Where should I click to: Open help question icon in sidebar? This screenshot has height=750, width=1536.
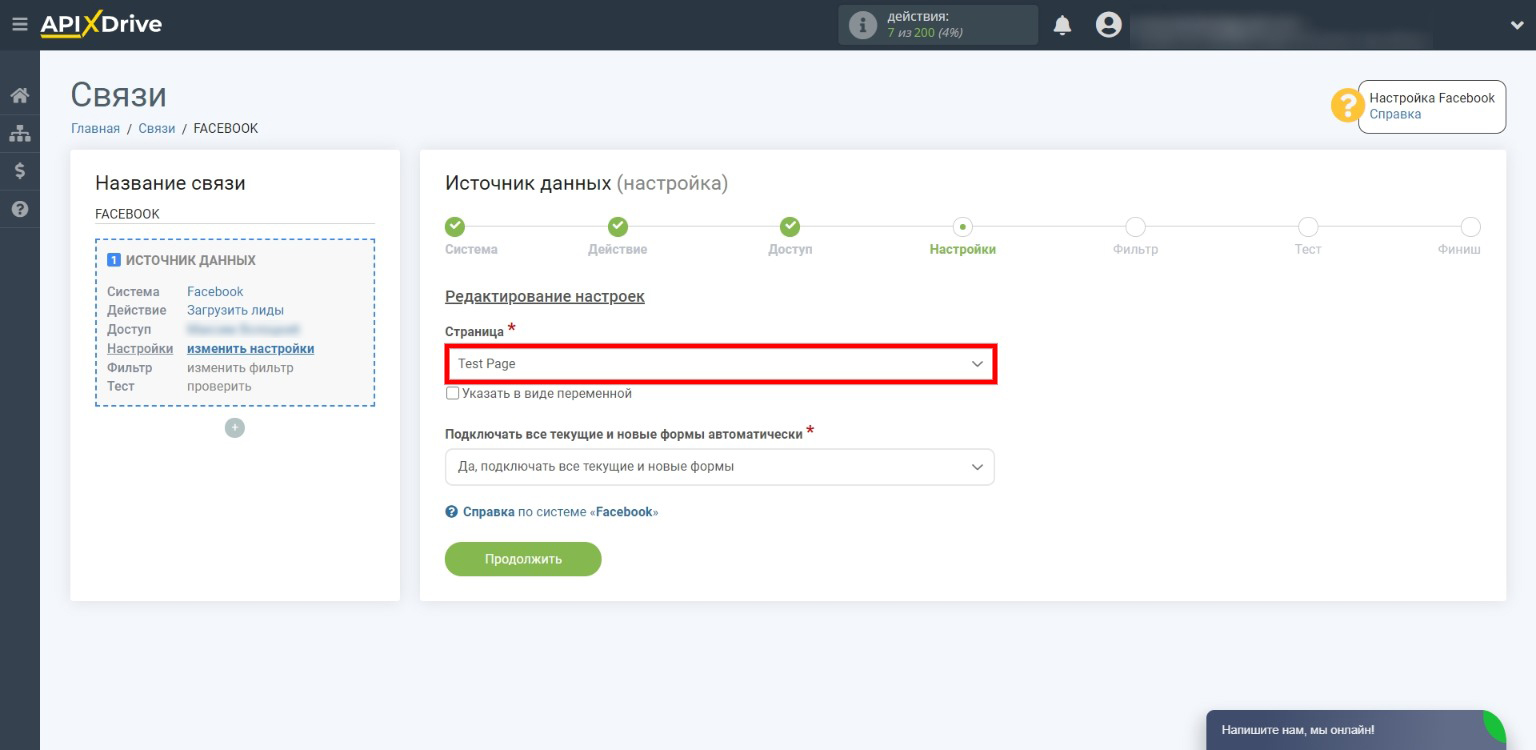(19, 209)
